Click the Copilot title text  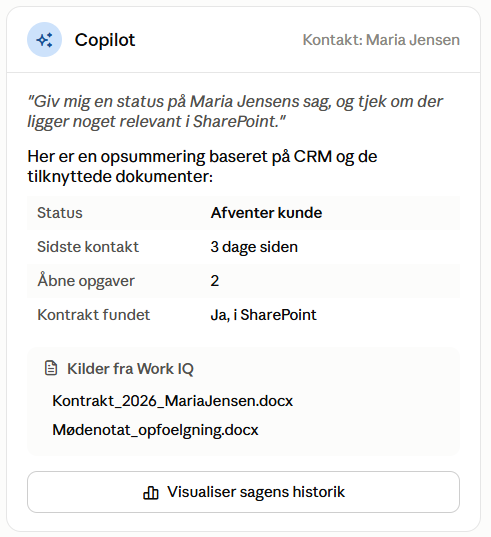click(105, 40)
